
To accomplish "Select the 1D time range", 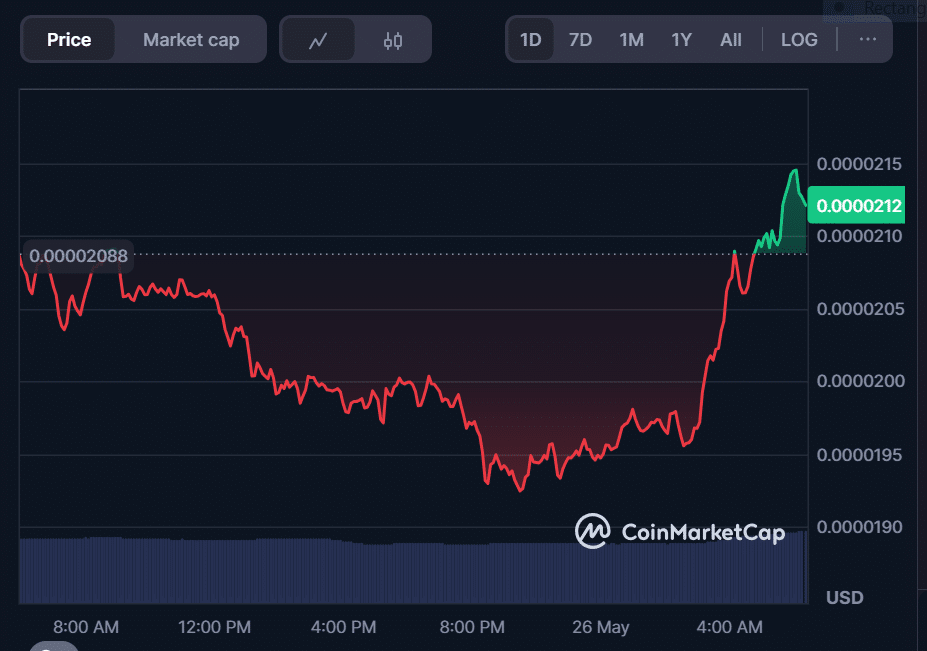I will 530,40.
